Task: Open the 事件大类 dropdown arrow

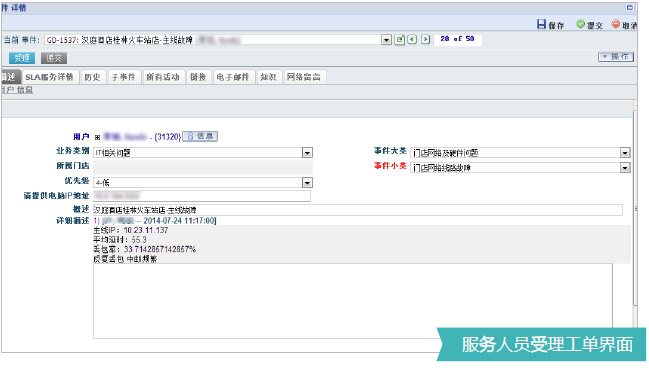Action: (x=625, y=153)
